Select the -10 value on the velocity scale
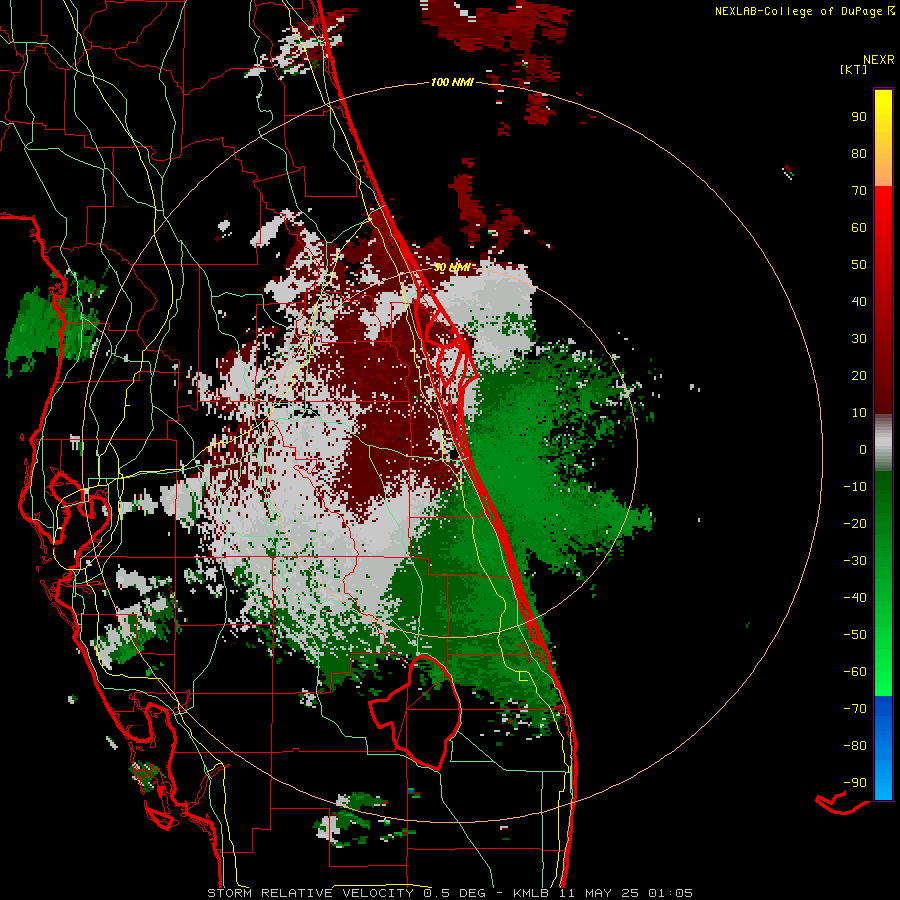900x900 pixels. pos(855,487)
